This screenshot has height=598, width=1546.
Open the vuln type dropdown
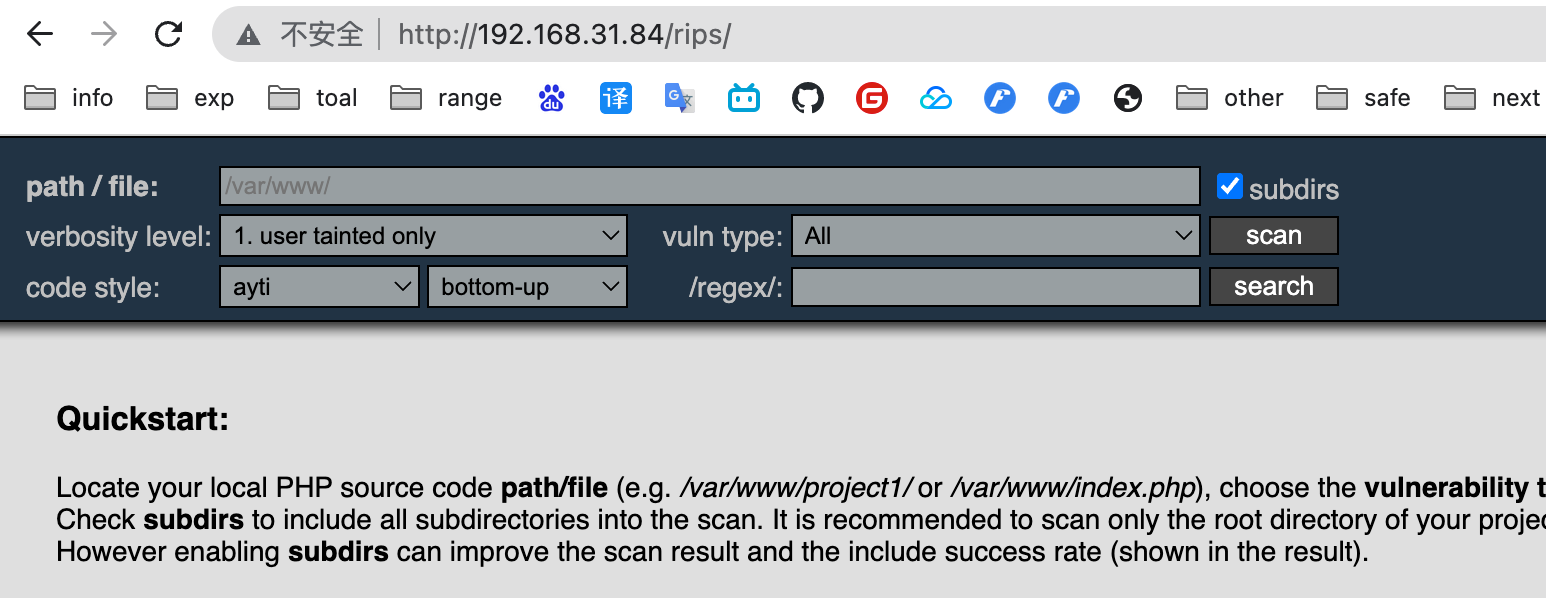pyautogui.click(x=996, y=236)
